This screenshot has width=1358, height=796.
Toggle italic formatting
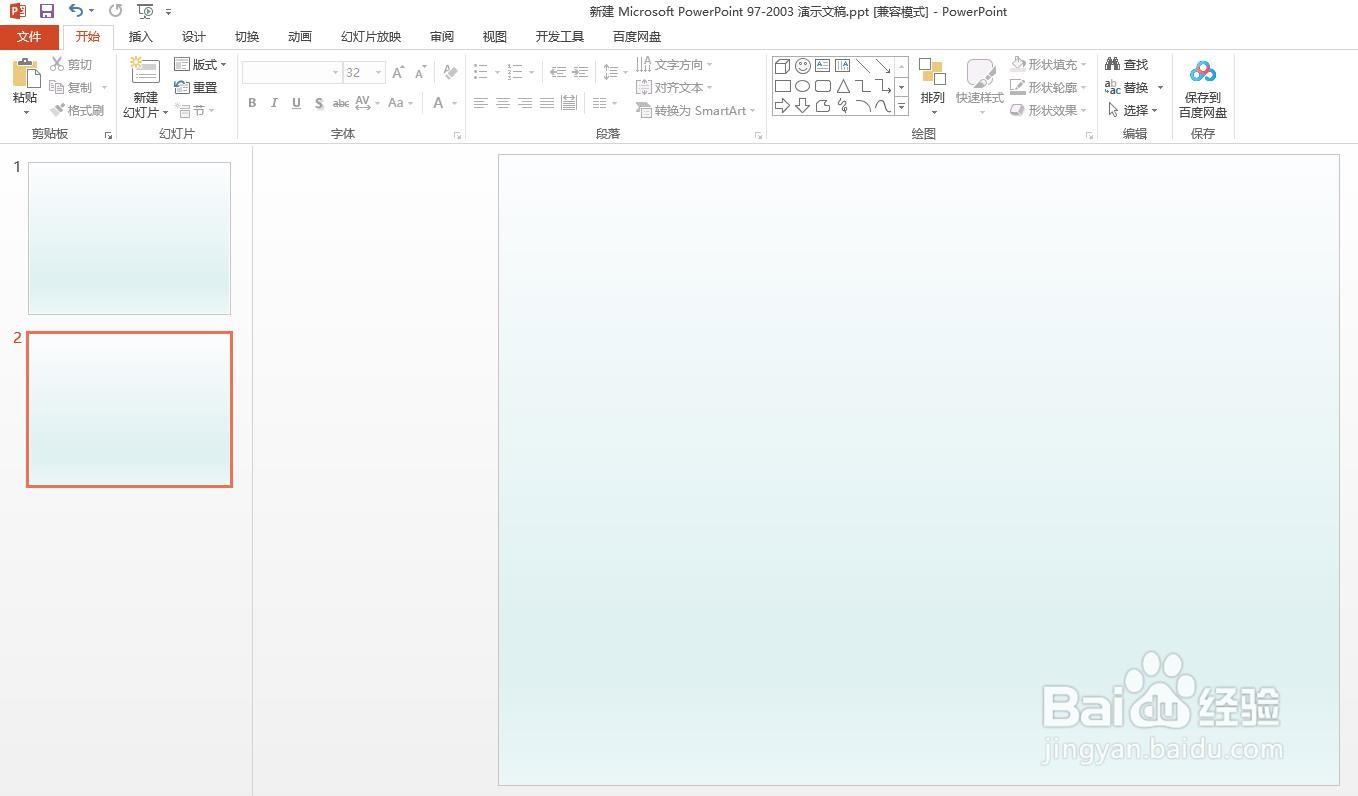pos(274,103)
